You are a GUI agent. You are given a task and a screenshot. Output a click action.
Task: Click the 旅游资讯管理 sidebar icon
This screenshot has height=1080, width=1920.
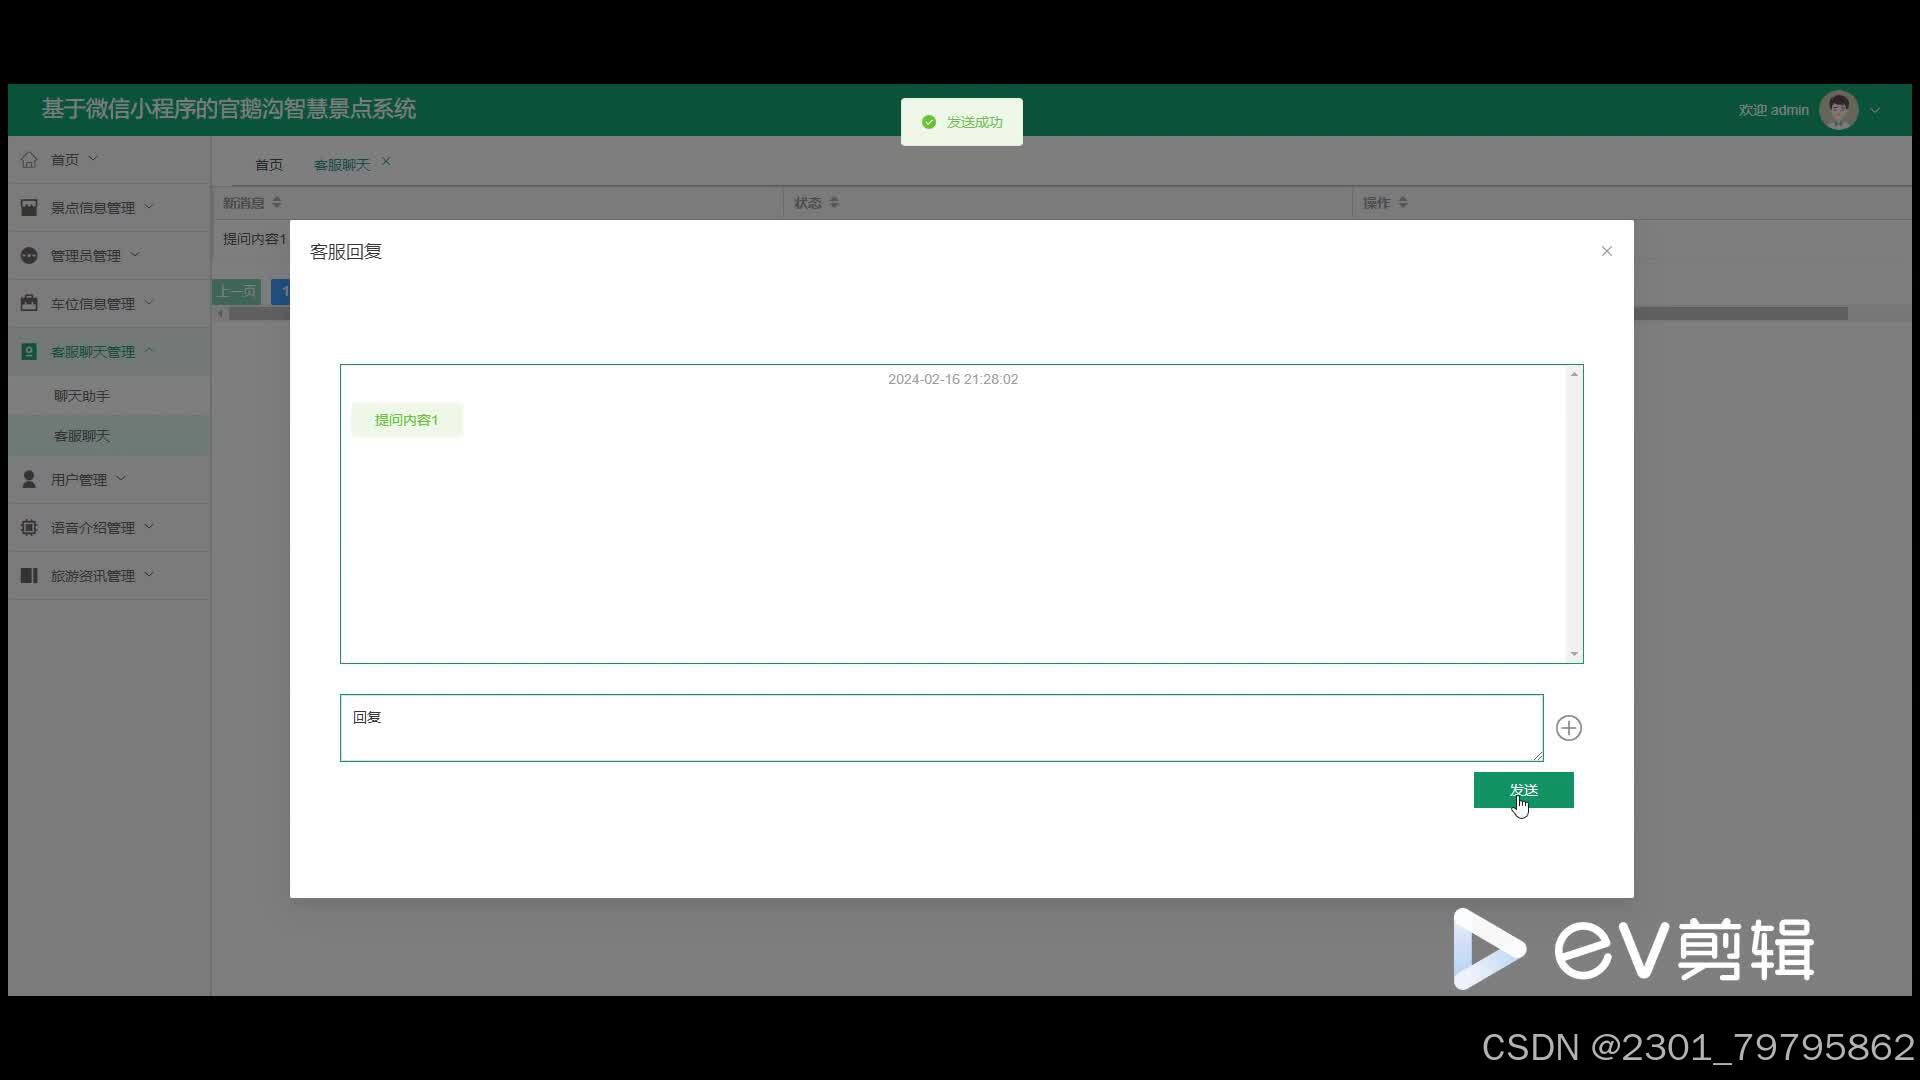click(29, 575)
